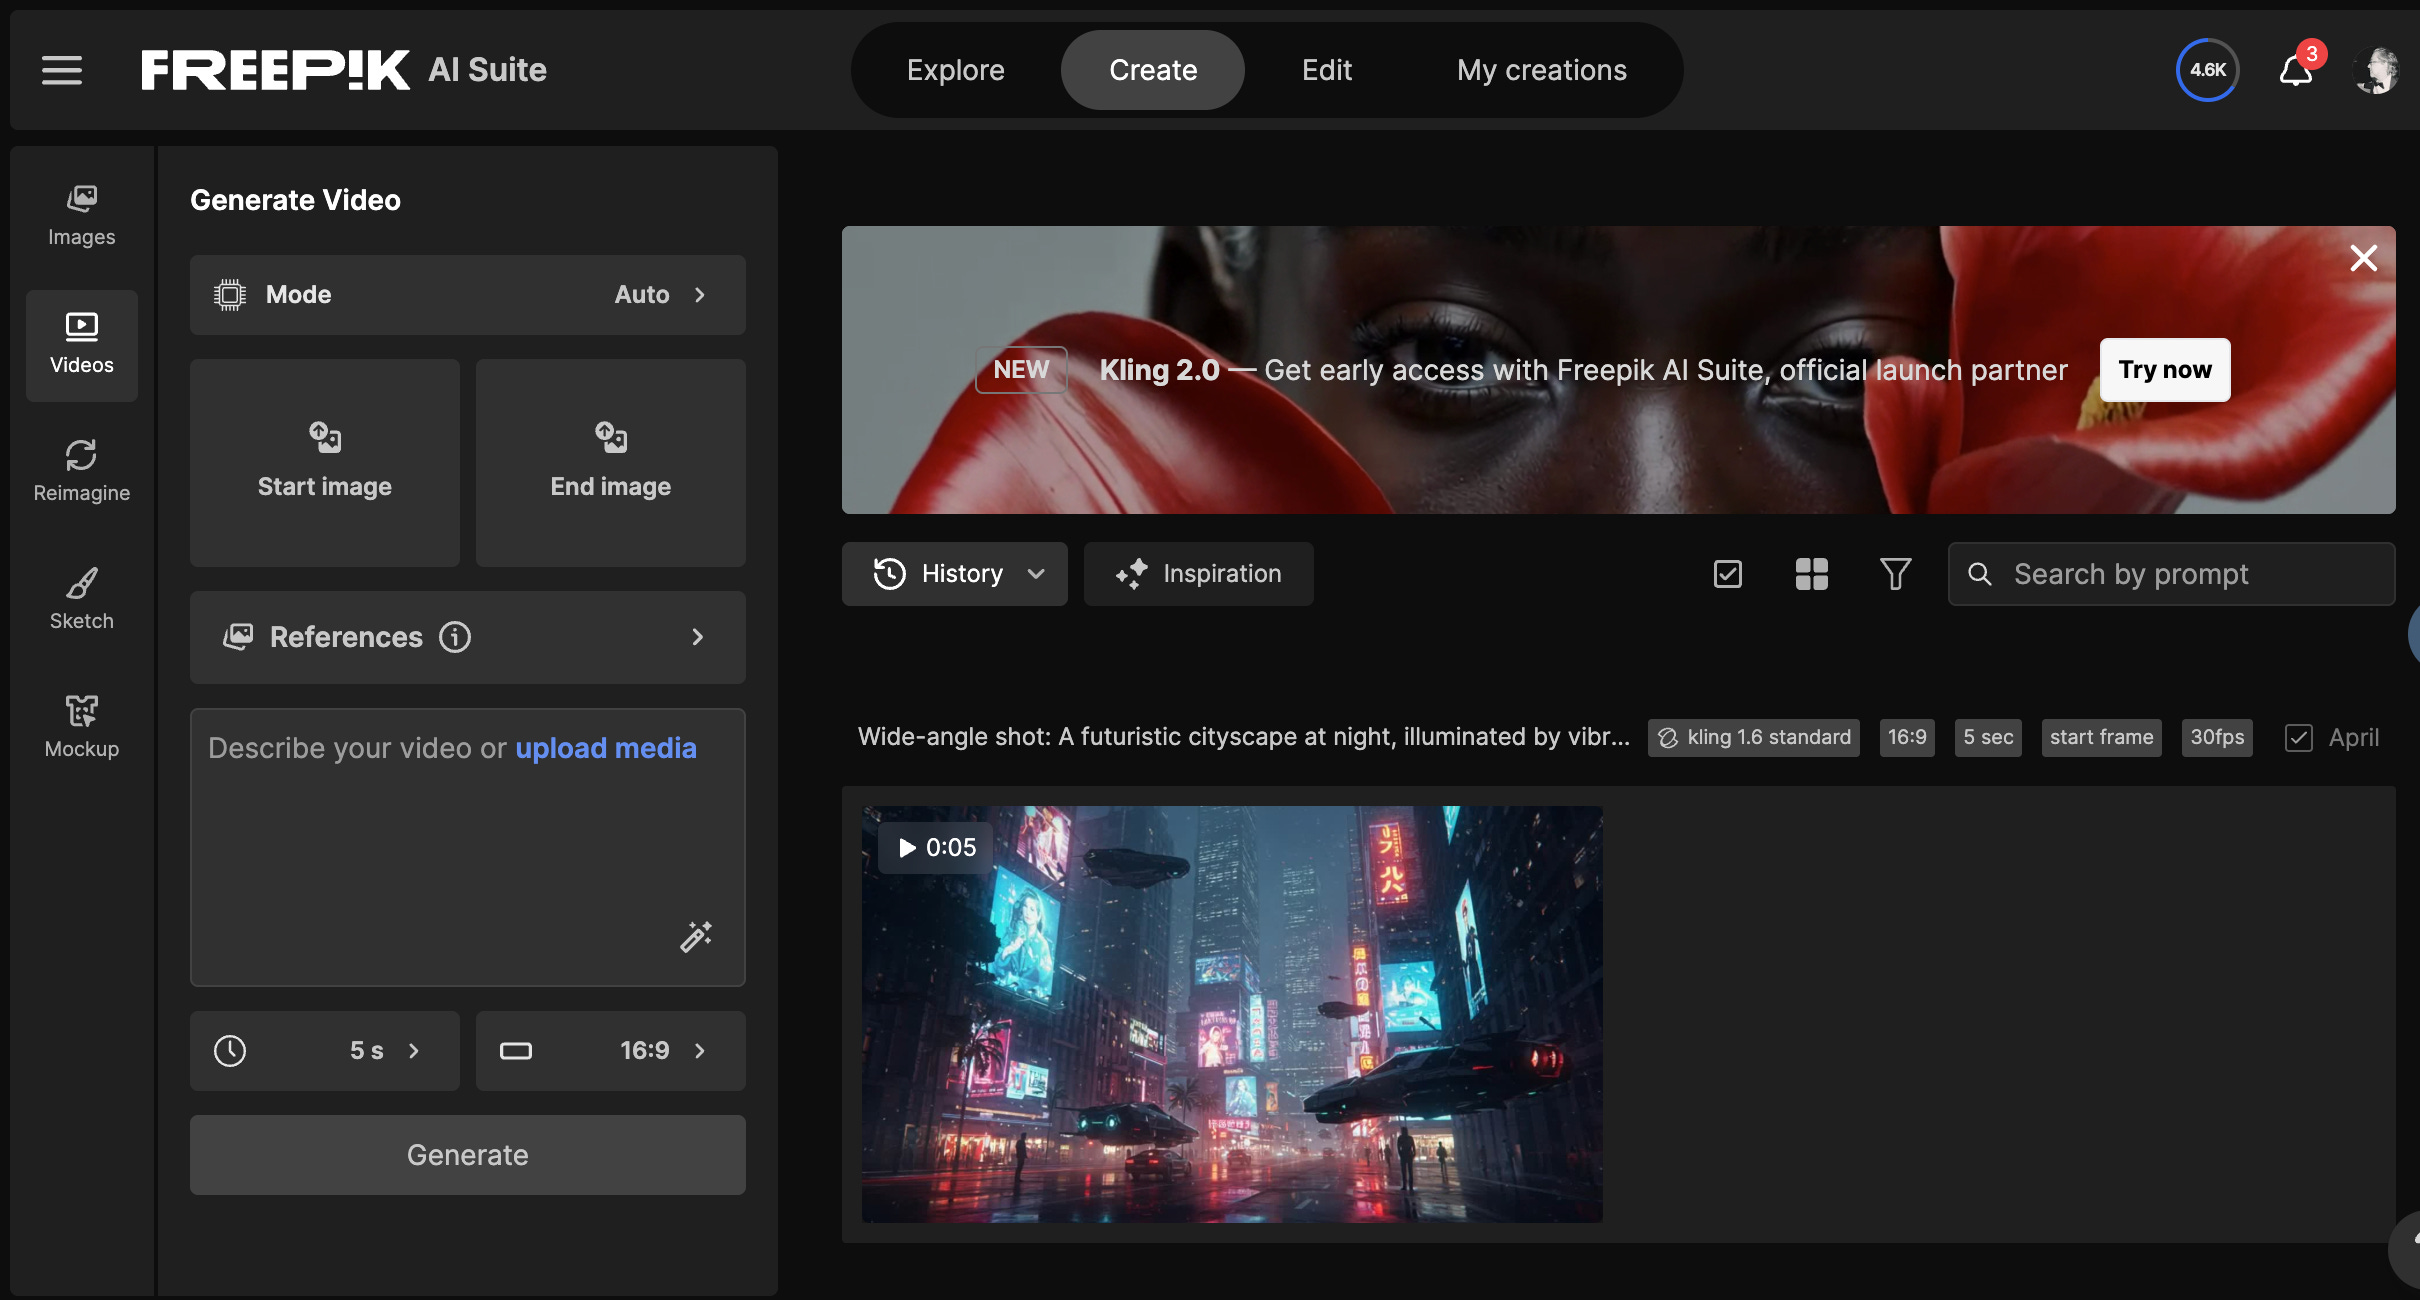The width and height of the screenshot is (2420, 1300).
Task: Open the Sketch tool
Action: (81, 599)
